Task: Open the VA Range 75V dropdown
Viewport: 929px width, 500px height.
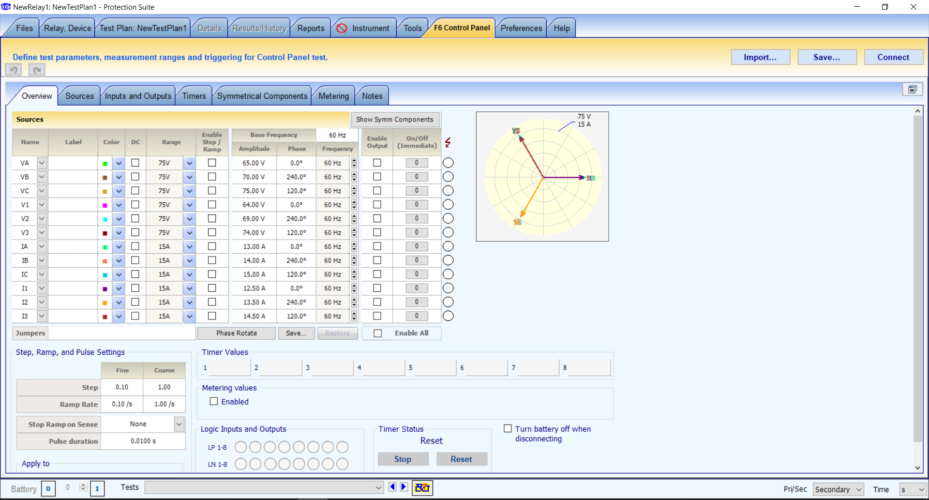Action: pyautogui.click(x=189, y=163)
